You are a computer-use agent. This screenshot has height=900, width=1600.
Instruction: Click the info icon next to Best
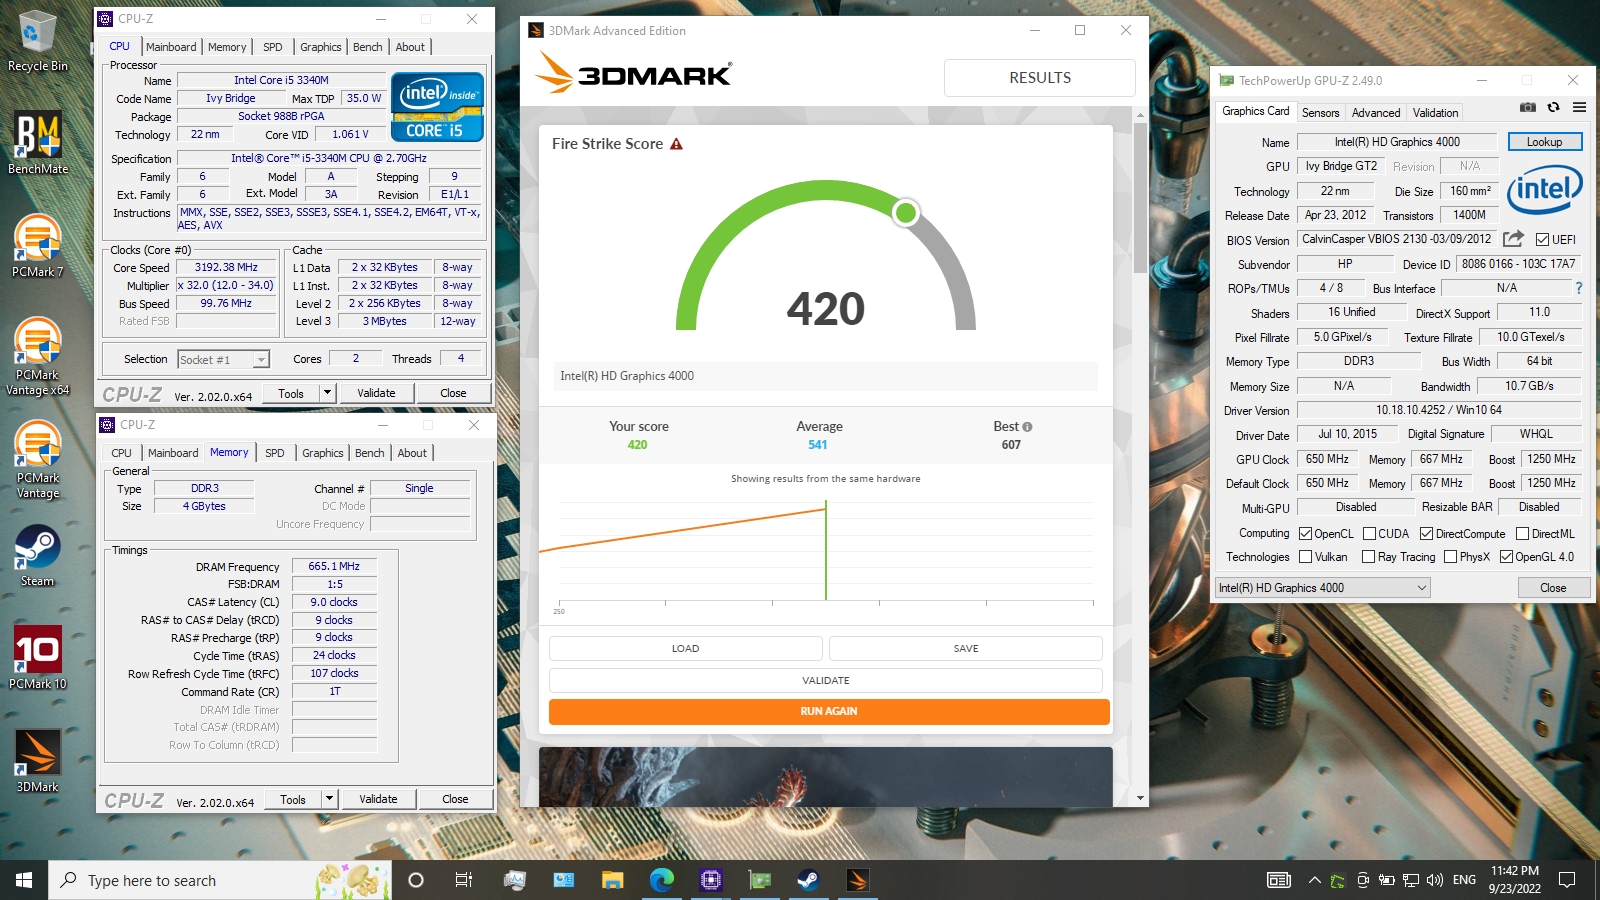(1027, 427)
